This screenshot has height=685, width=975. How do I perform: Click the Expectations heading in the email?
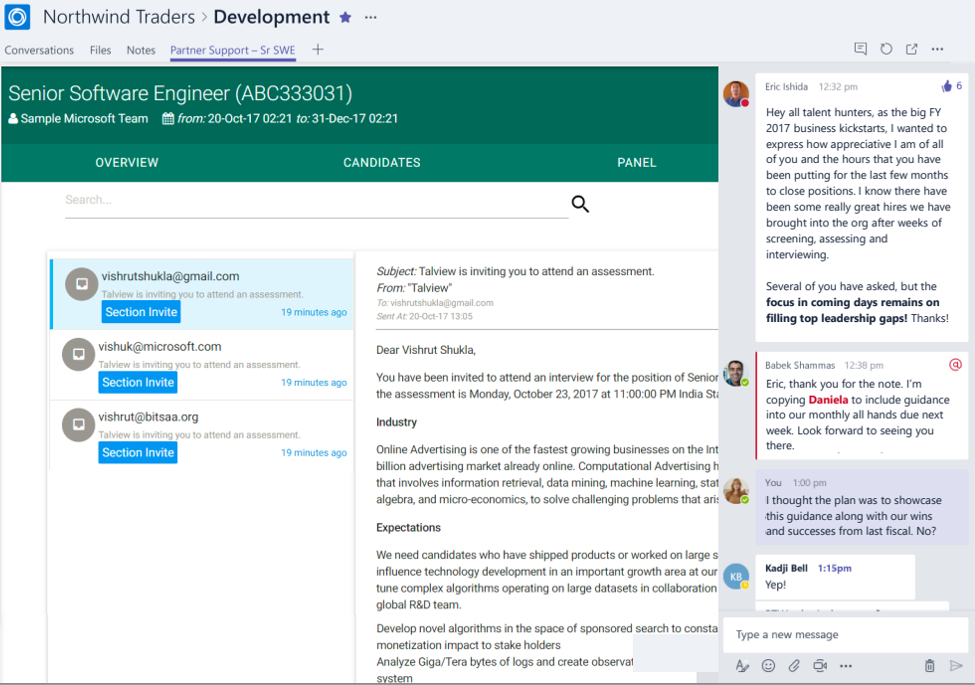coord(408,528)
